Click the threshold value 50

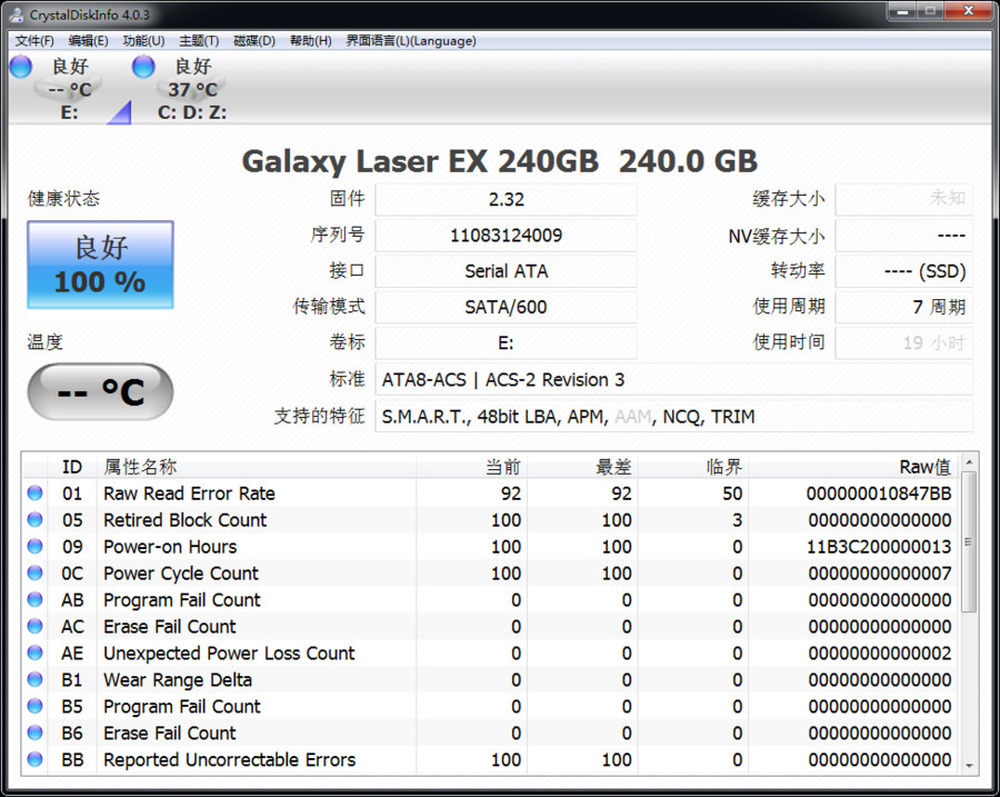tap(732, 494)
